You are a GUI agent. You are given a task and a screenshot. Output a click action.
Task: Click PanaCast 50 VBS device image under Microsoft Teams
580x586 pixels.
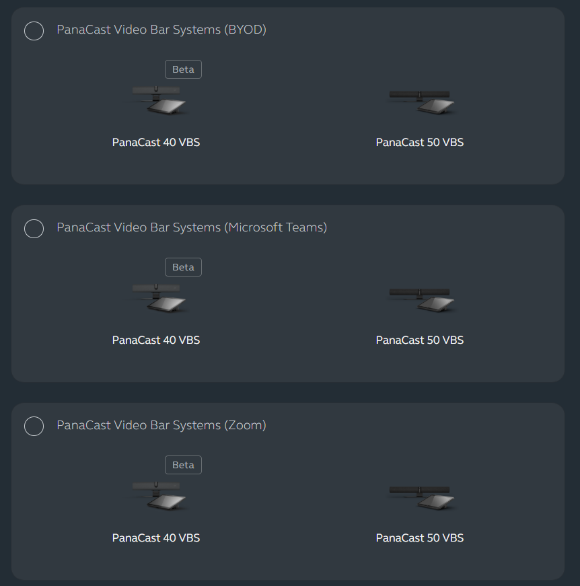pyautogui.click(x=421, y=299)
